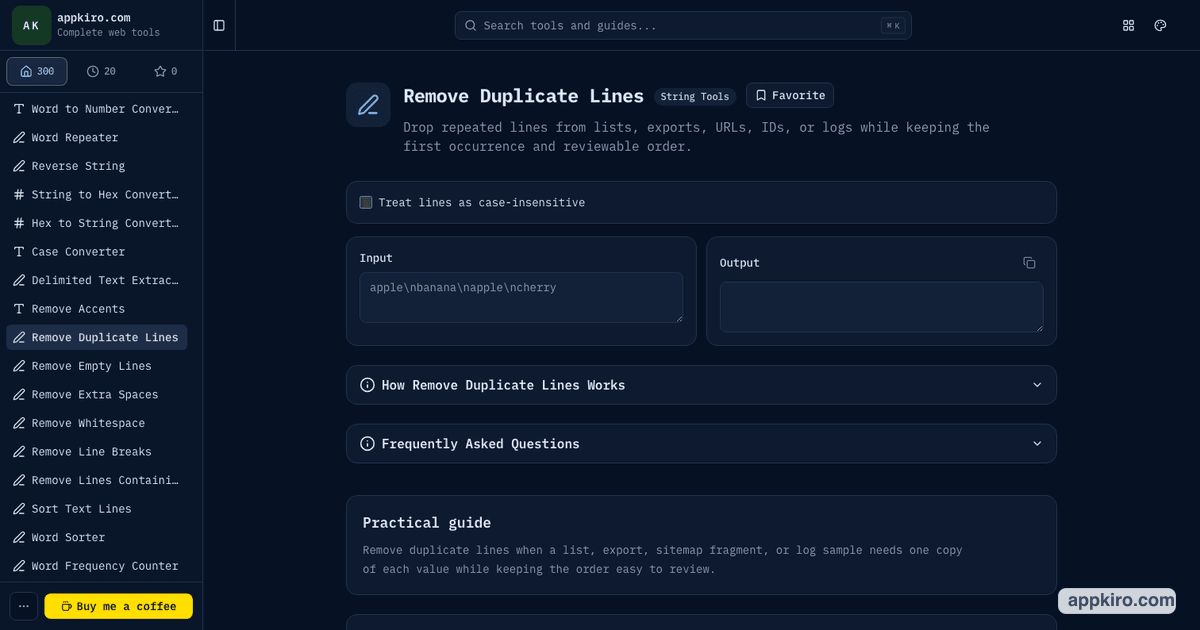Click the ⌘K shortcut badge
The height and width of the screenshot is (630, 1200).
(x=893, y=26)
